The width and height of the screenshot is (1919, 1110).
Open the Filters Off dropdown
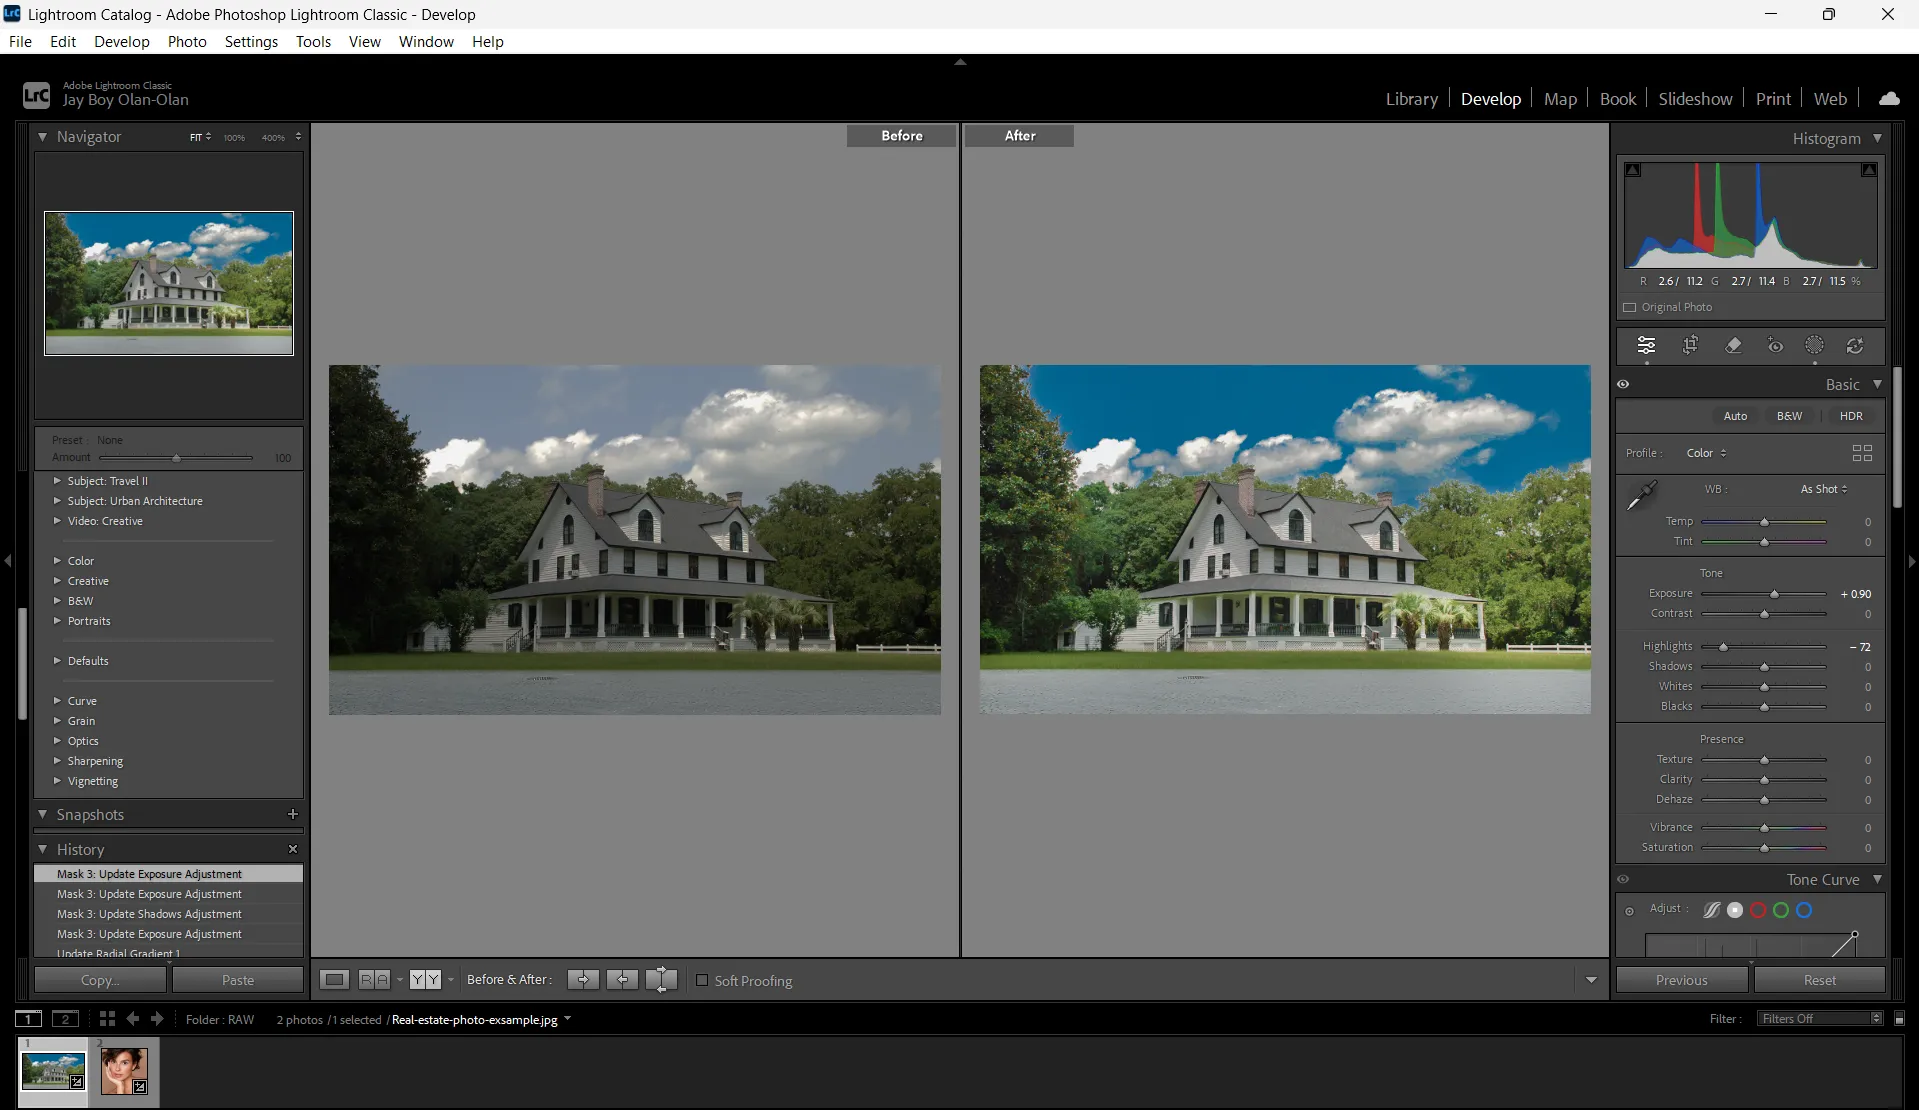tap(1820, 1019)
